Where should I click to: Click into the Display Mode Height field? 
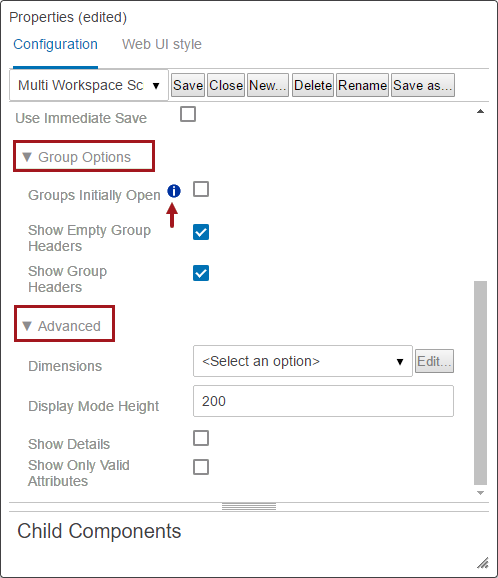tap(323, 401)
